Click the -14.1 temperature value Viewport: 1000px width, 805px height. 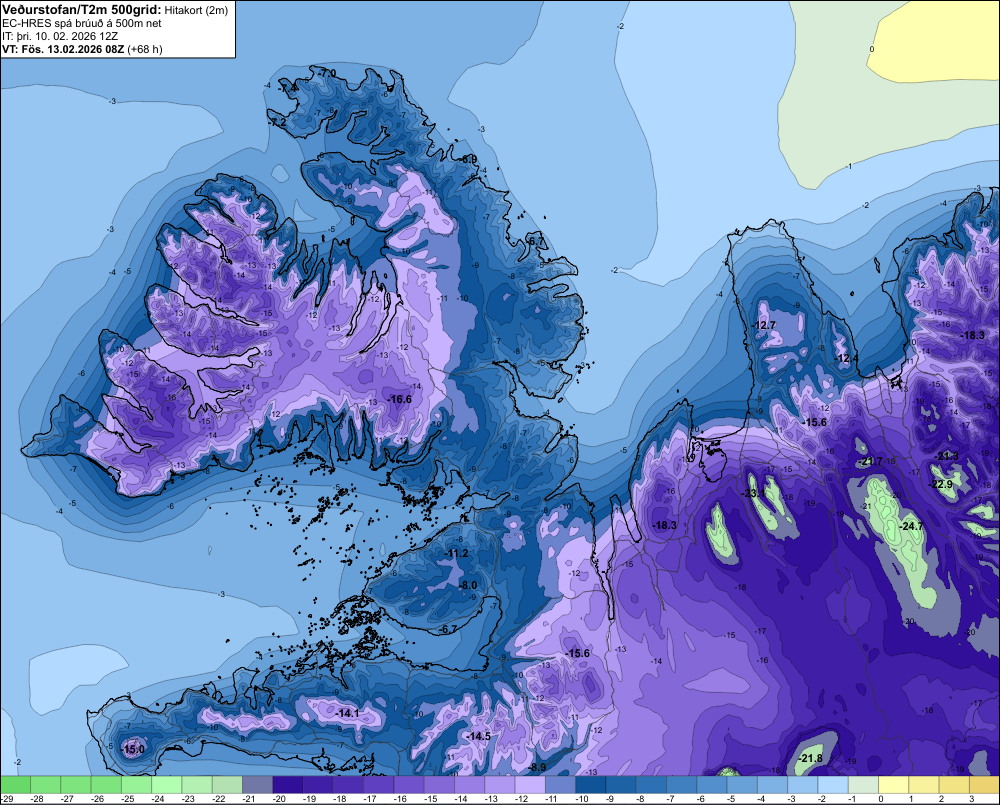coord(348,713)
